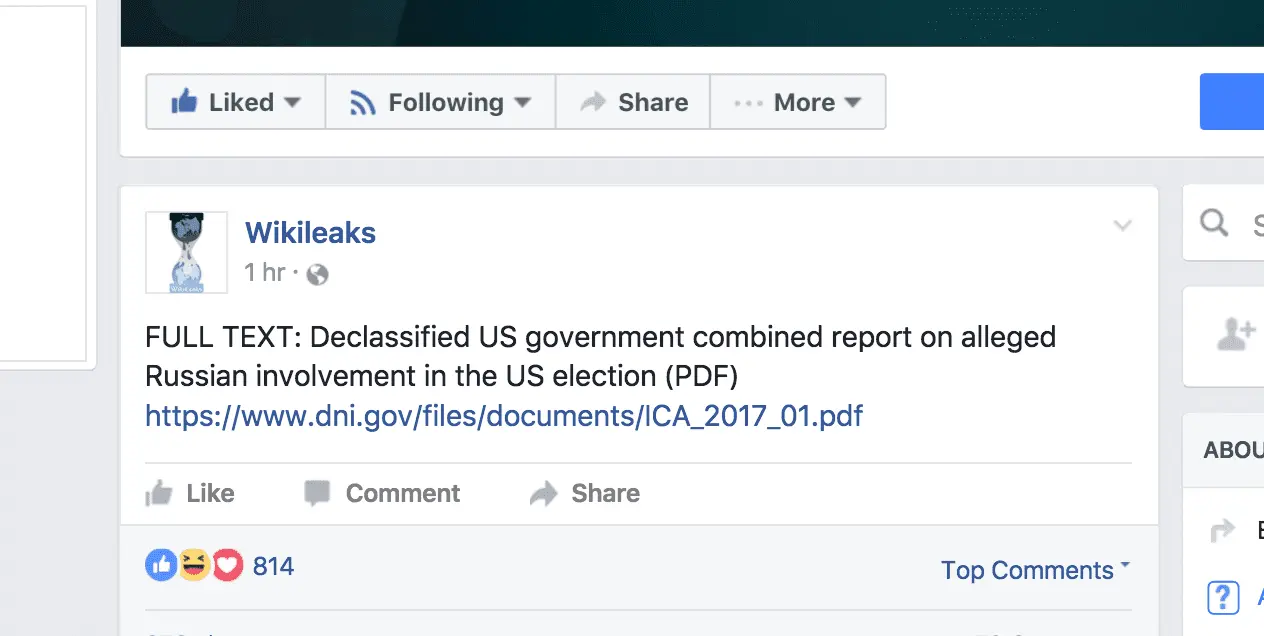Click the thumbs-up Like icon on post
The image size is (1264, 636).
point(160,493)
